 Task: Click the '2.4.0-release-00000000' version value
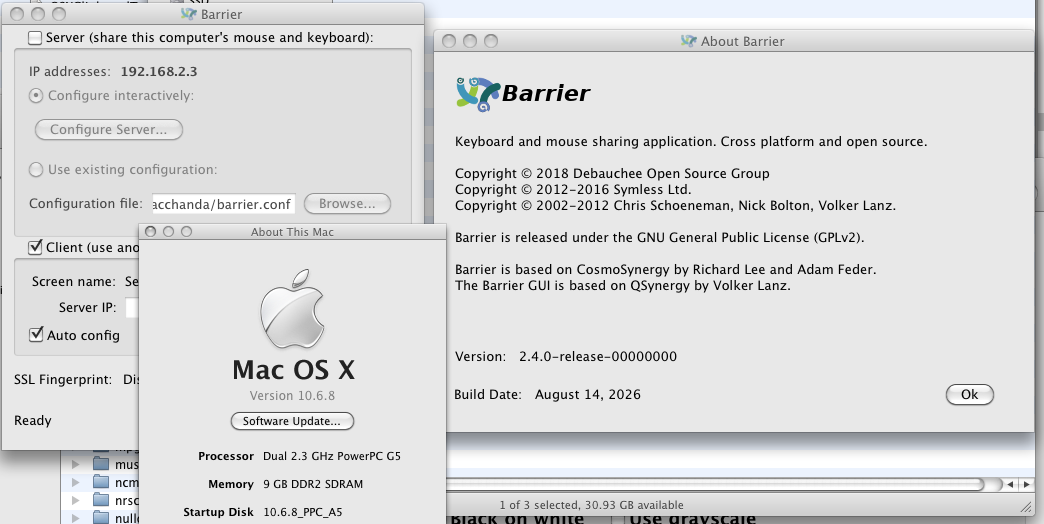[x=598, y=356]
